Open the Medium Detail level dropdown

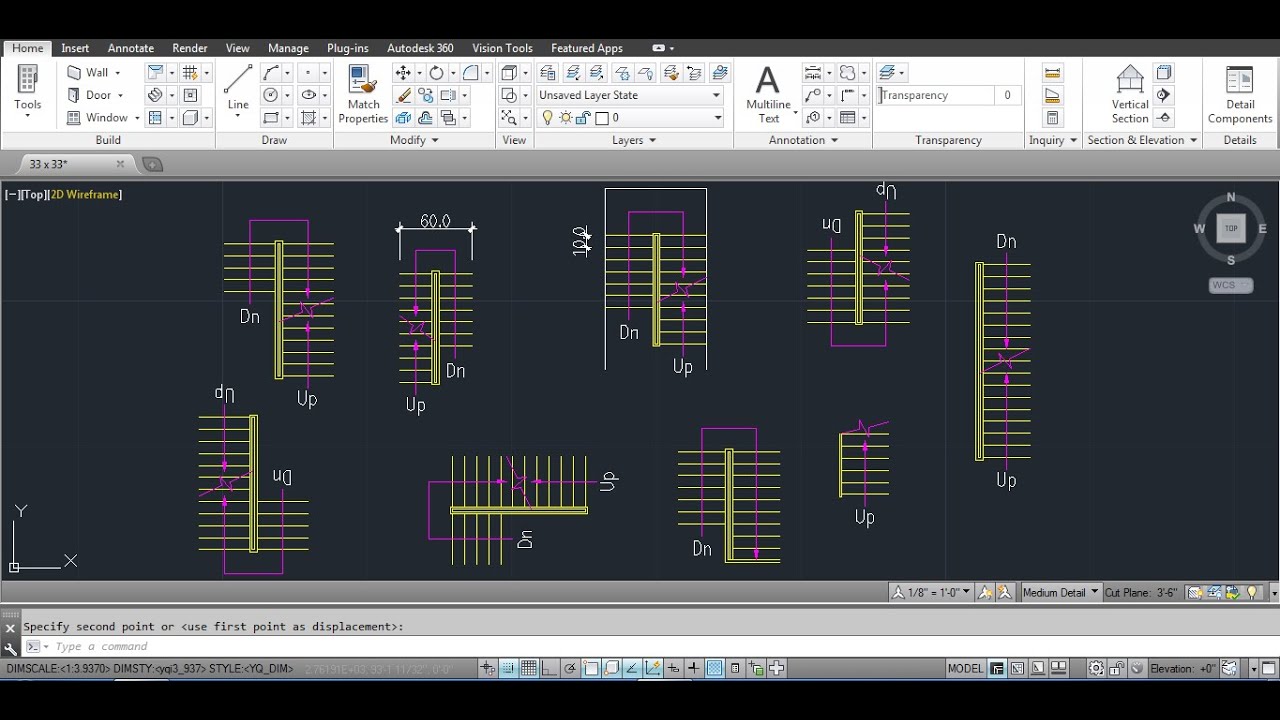pyautogui.click(x=1060, y=592)
